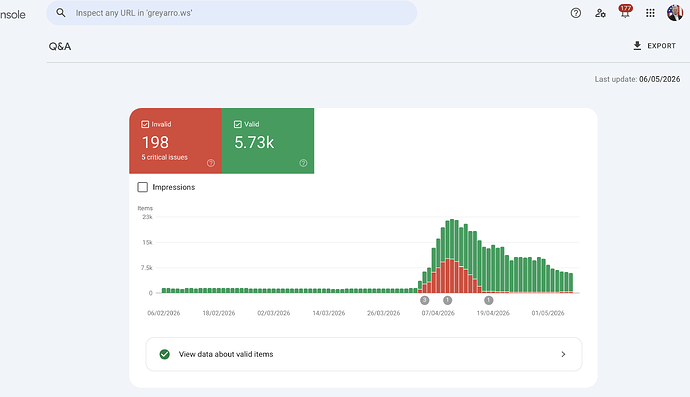Click the chart annotation marker numbered 3
This screenshot has height=397, width=690.
pos(425,300)
